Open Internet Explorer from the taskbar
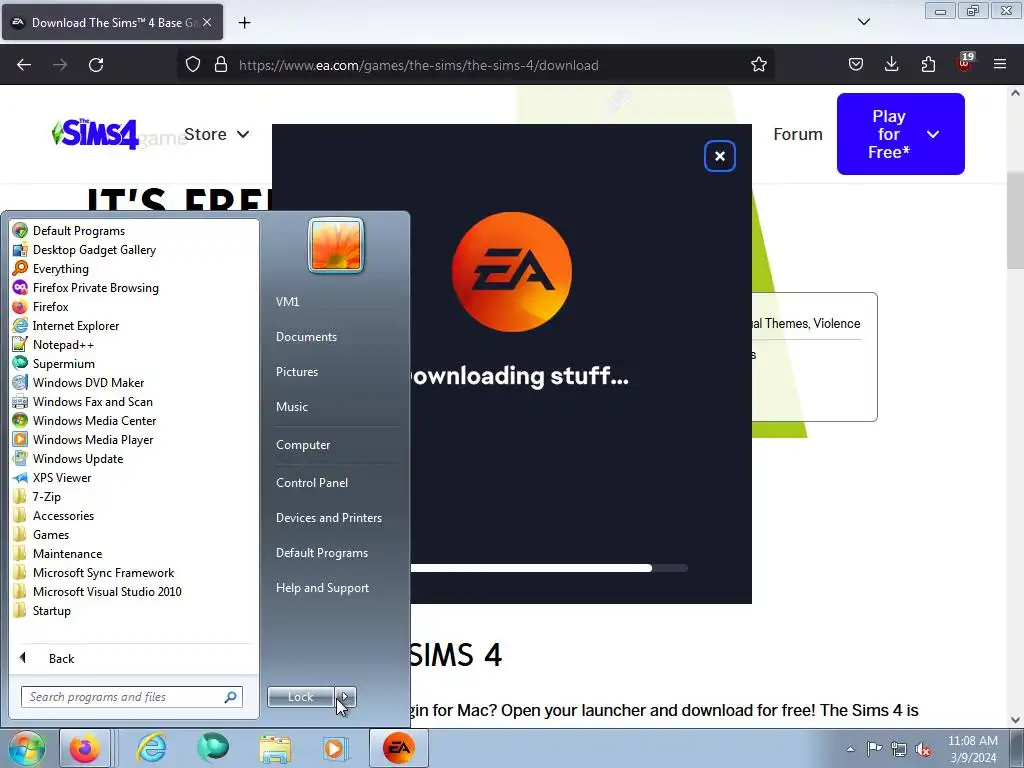The height and width of the screenshot is (768, 1024). [152, 748]
